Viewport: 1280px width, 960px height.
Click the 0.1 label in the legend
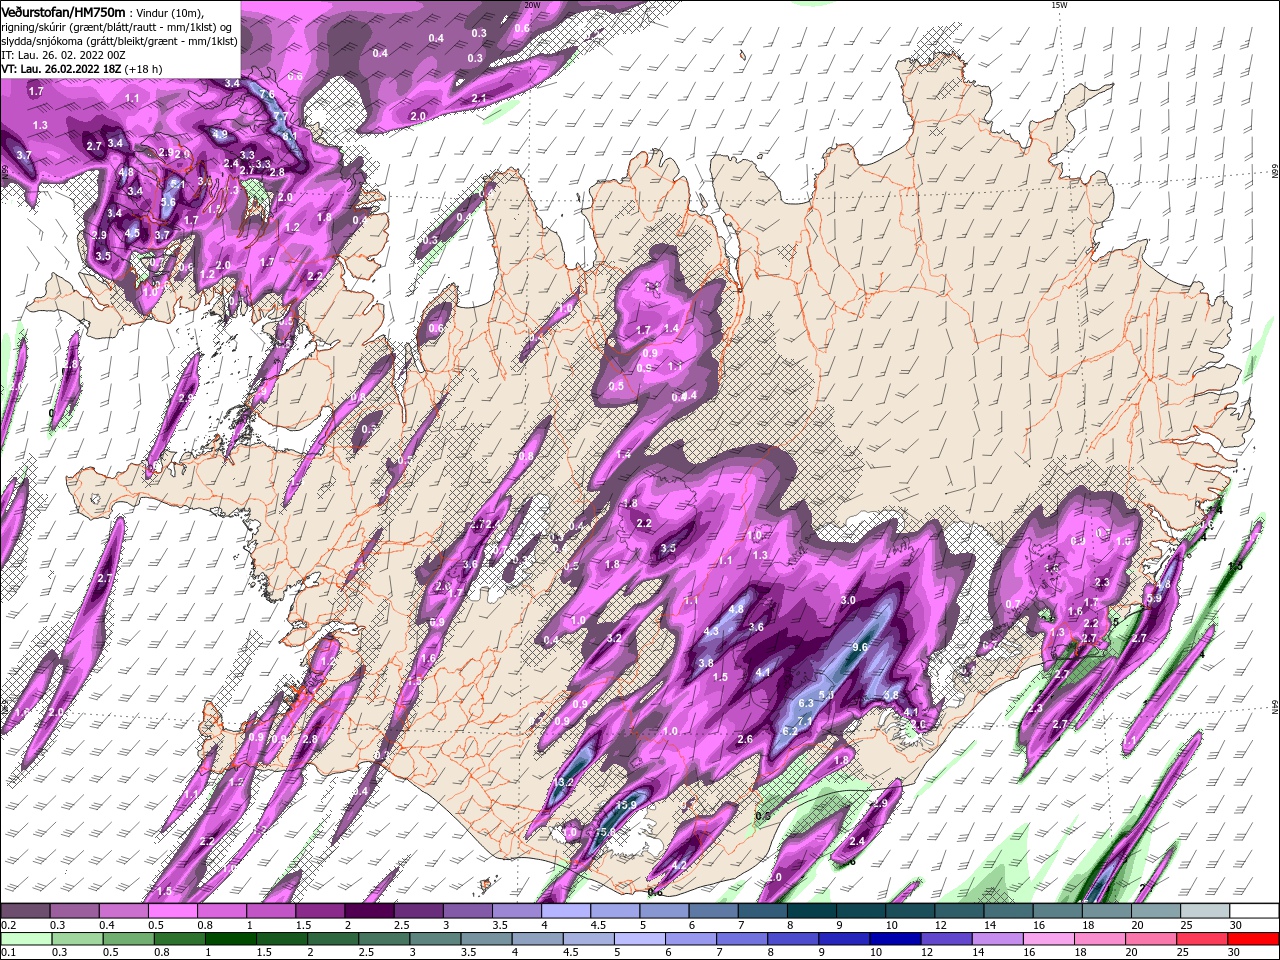pyautogui.click(x=10, y=953)
